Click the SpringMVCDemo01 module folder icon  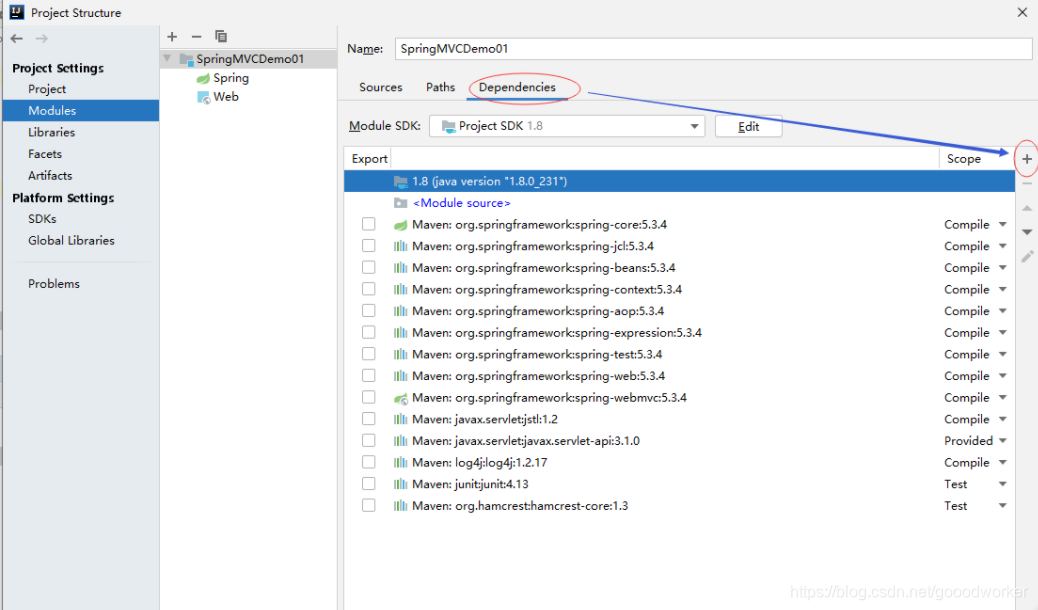point(187,60)
